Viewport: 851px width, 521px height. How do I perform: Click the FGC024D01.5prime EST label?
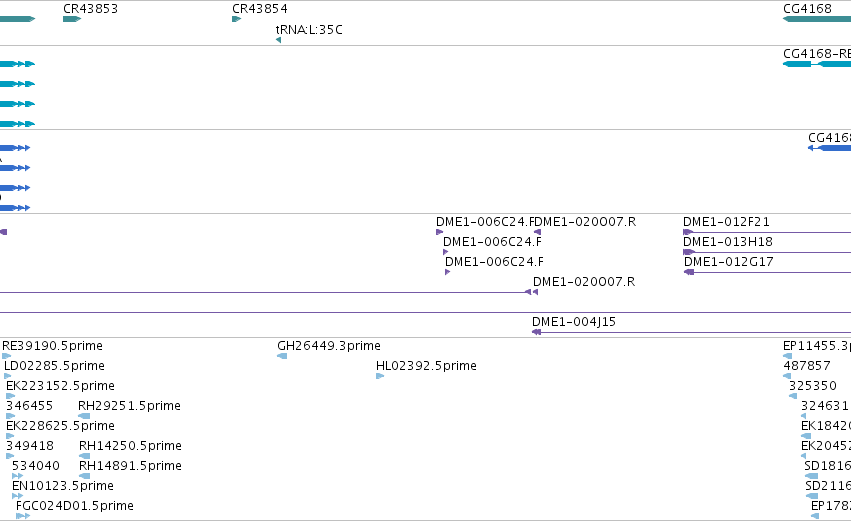(75, 506)
